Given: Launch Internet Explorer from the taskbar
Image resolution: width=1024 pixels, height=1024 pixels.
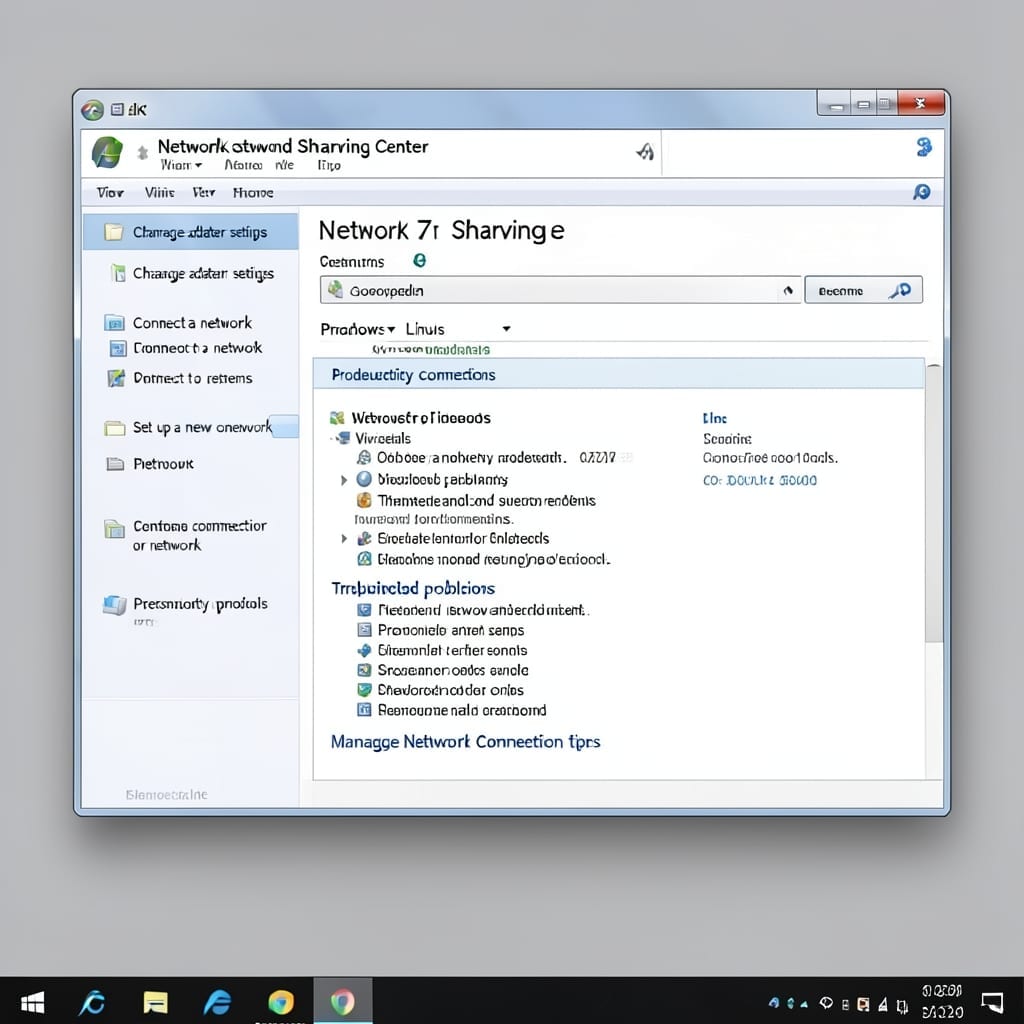Looking at the screenshot, I should tap(217, 1002).
